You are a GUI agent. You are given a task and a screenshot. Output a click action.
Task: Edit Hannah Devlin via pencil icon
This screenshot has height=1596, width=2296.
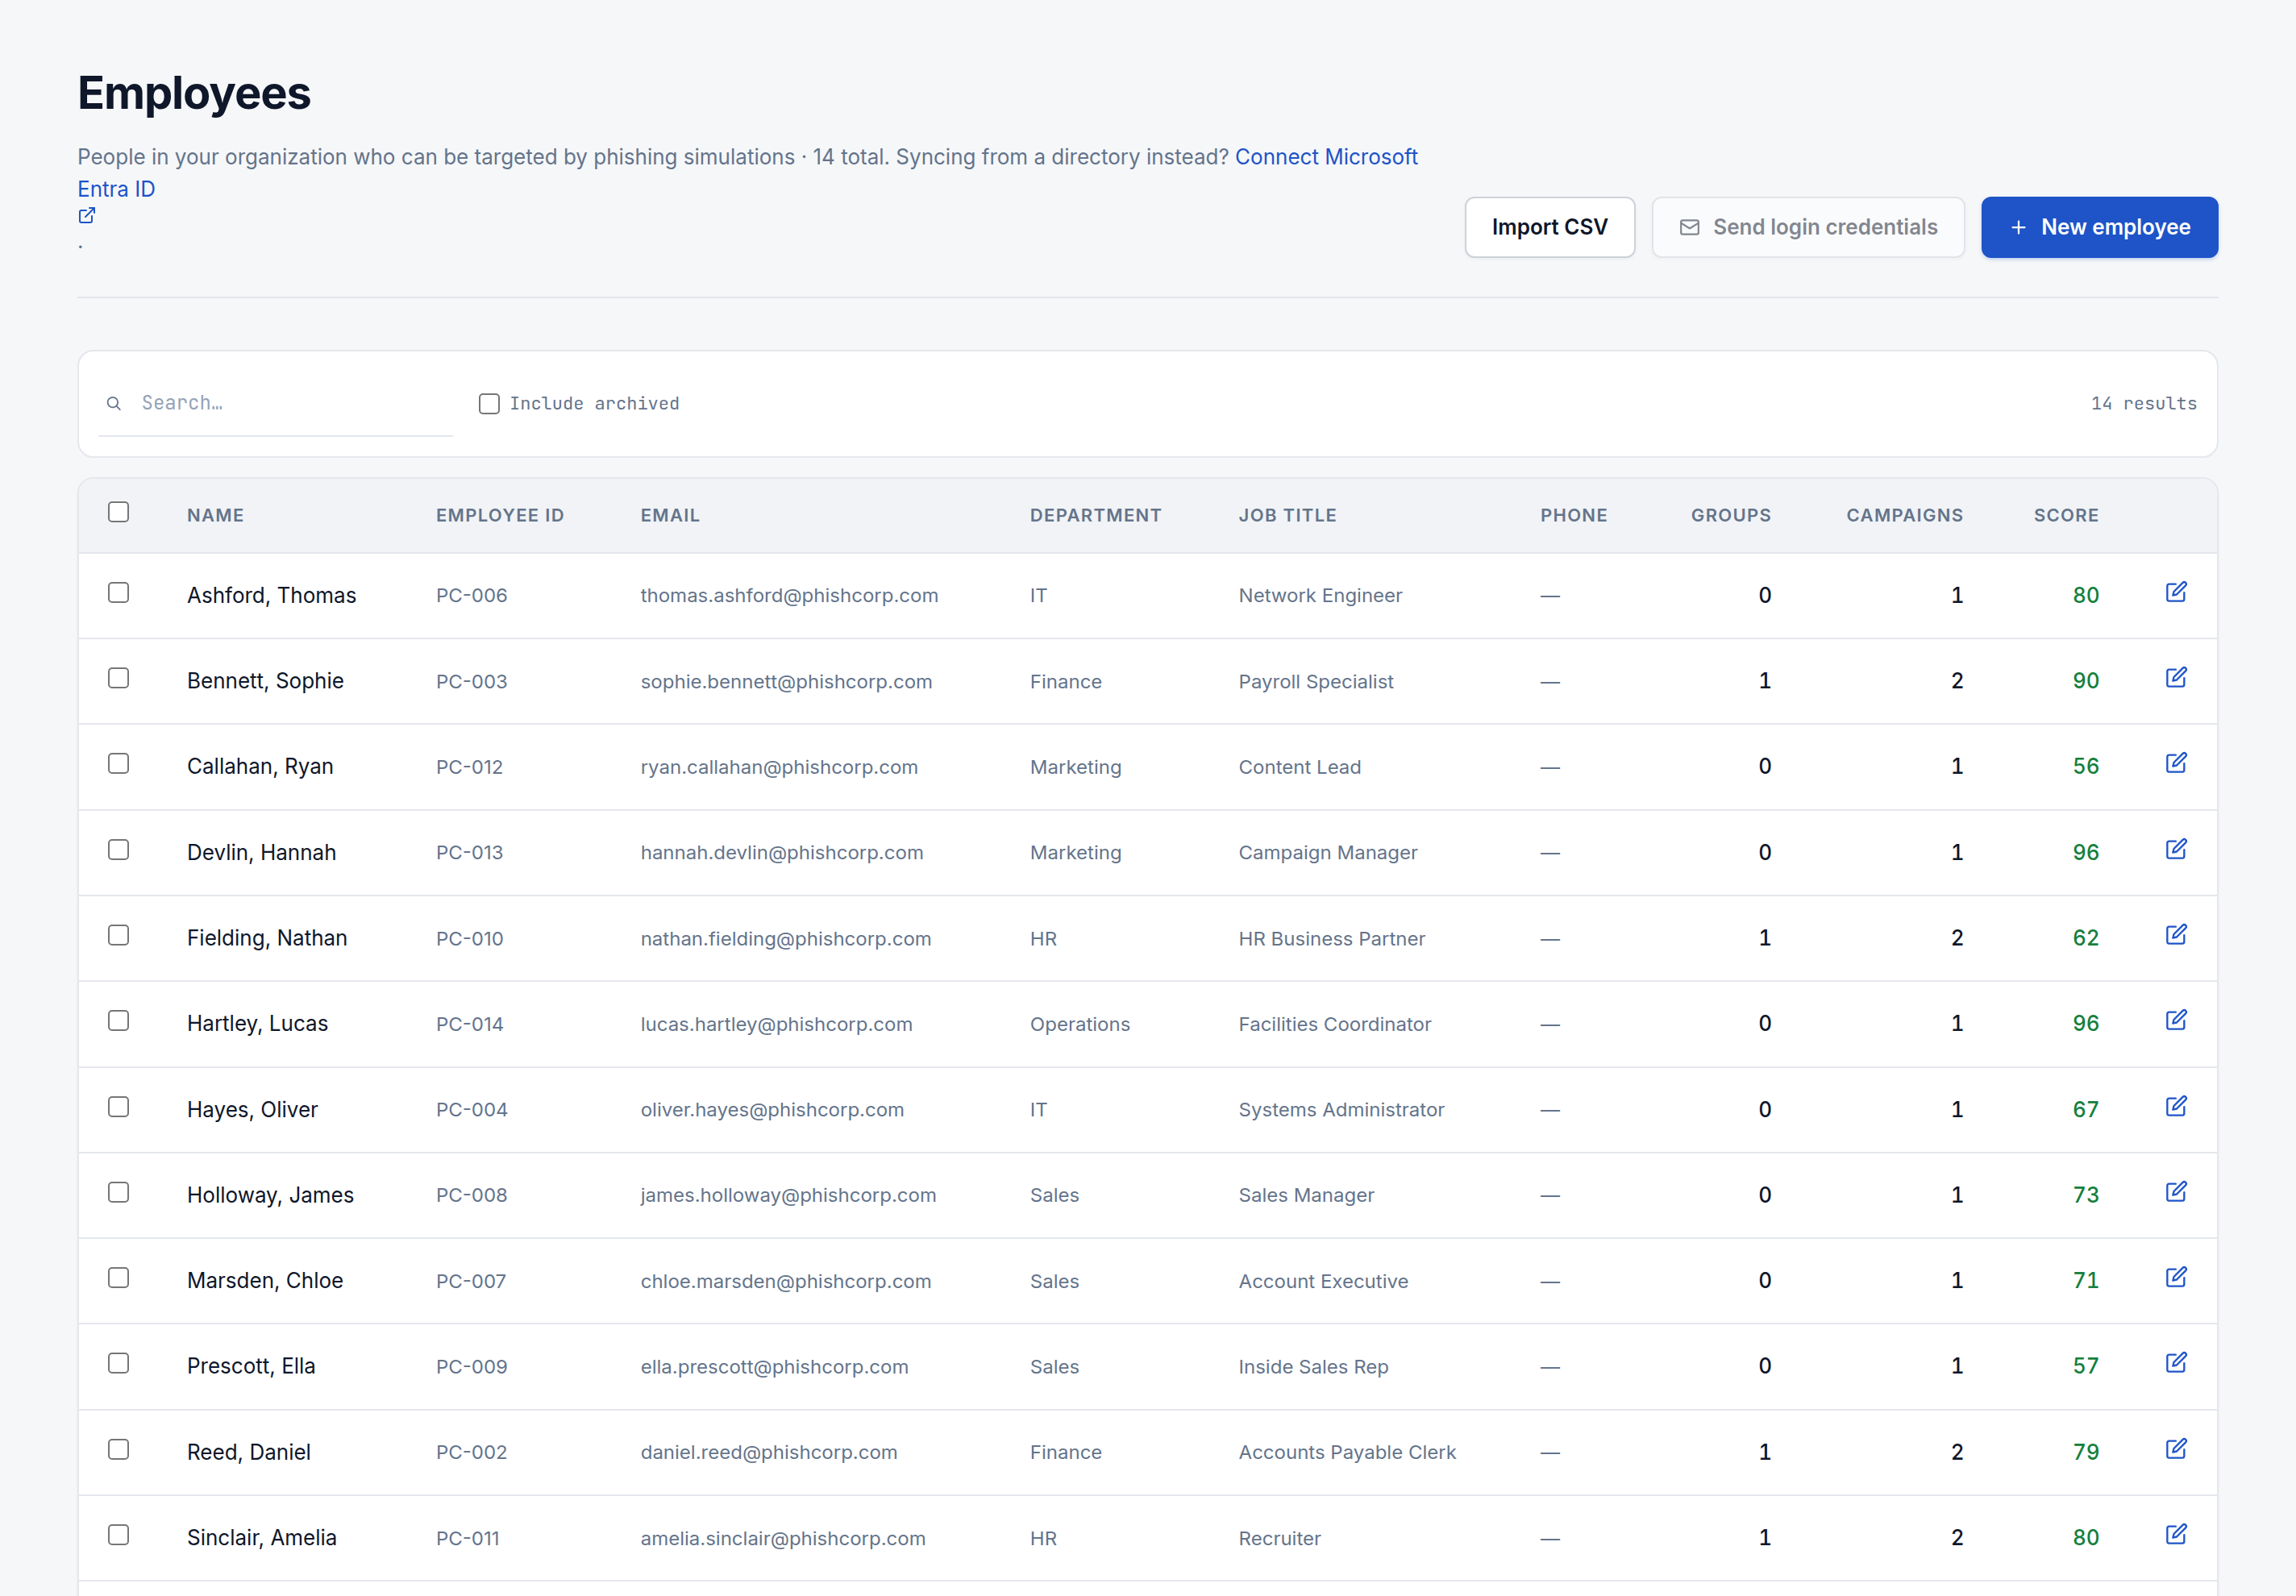[x=2176, y=849]
